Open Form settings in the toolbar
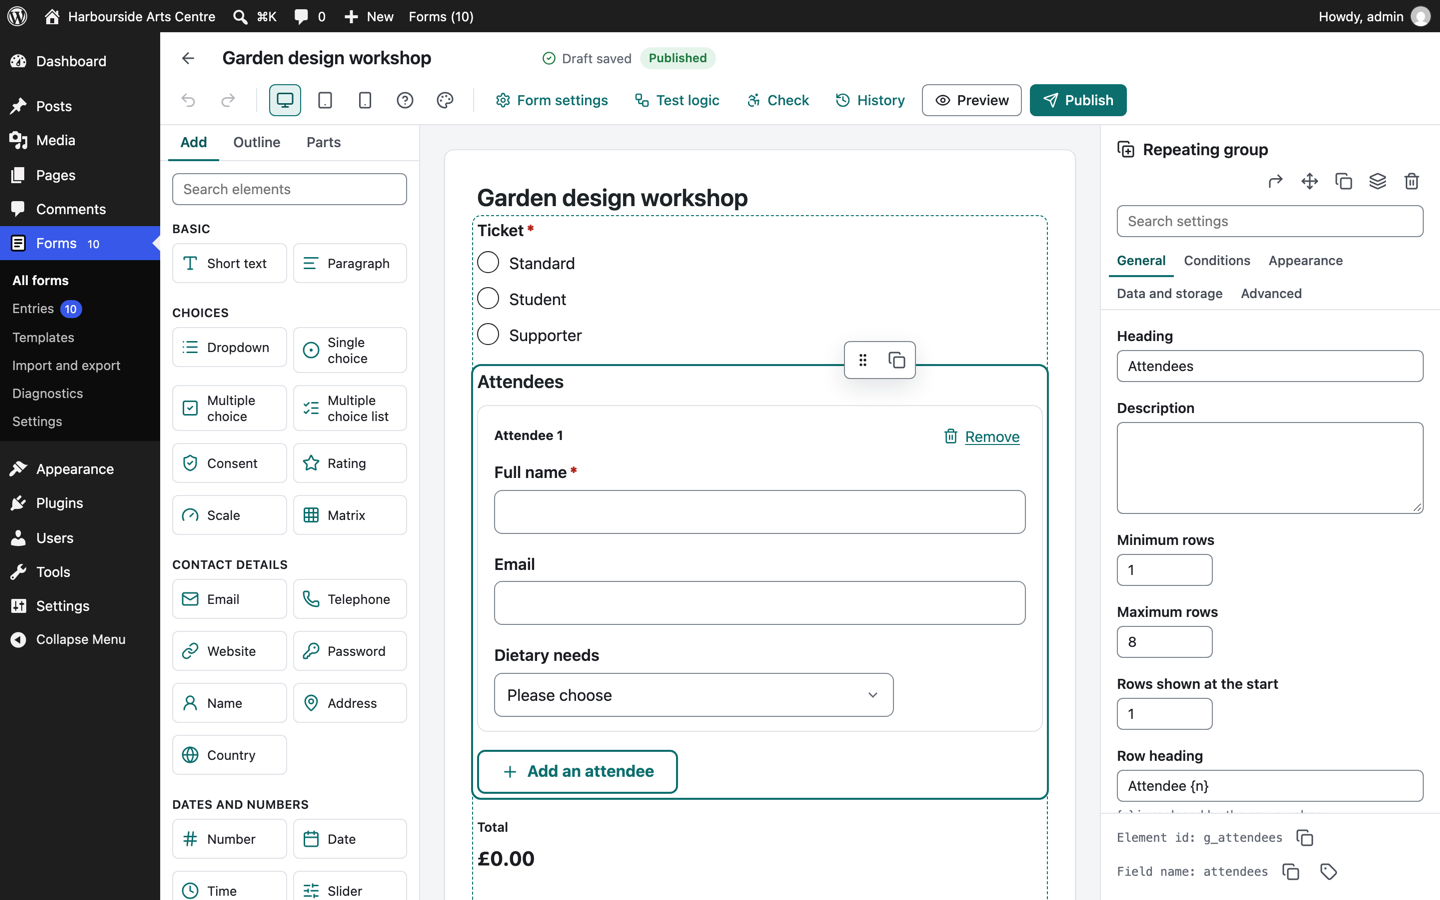Image resolution: width=1440 pixels, height=900 pixels. pos(552,100)
